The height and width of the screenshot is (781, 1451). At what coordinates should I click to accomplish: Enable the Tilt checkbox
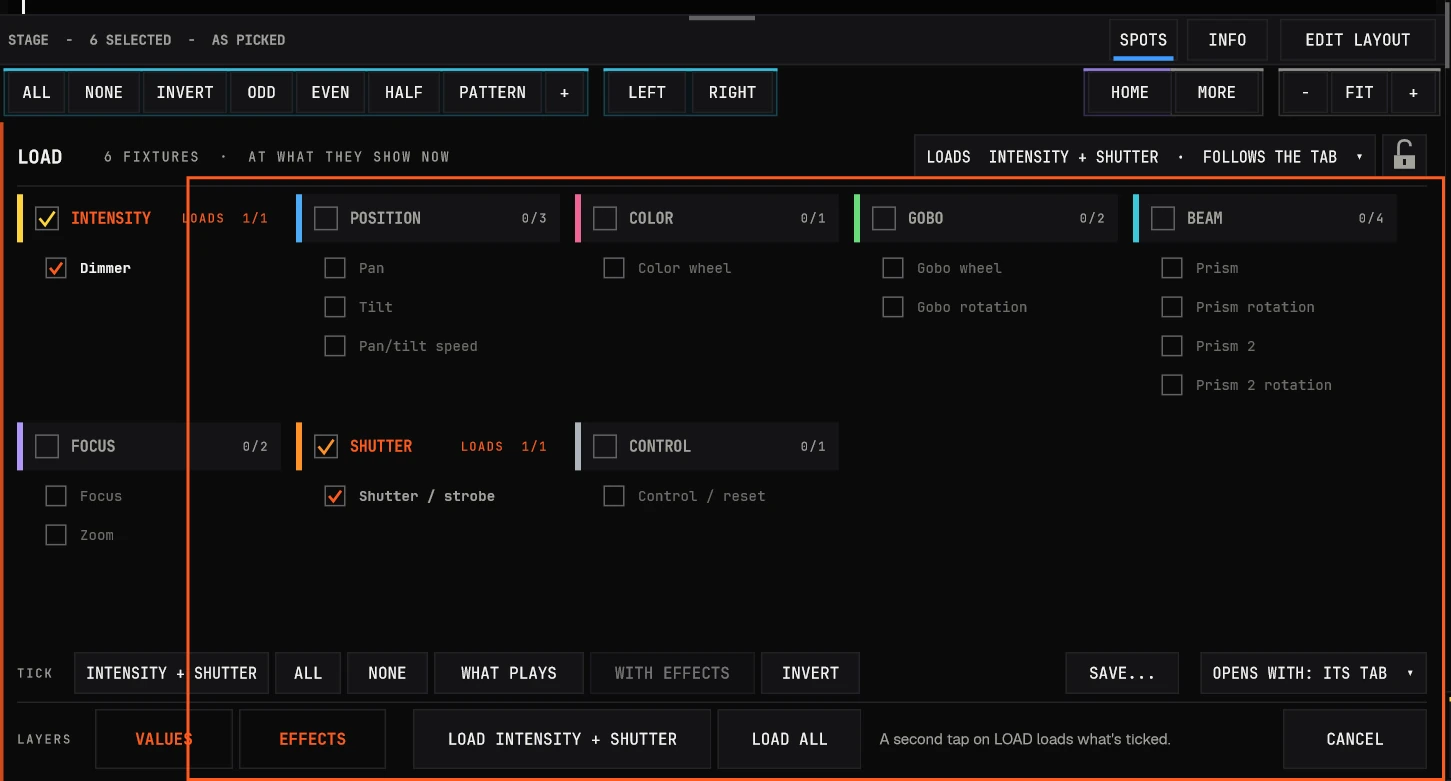tap(335, 307)
